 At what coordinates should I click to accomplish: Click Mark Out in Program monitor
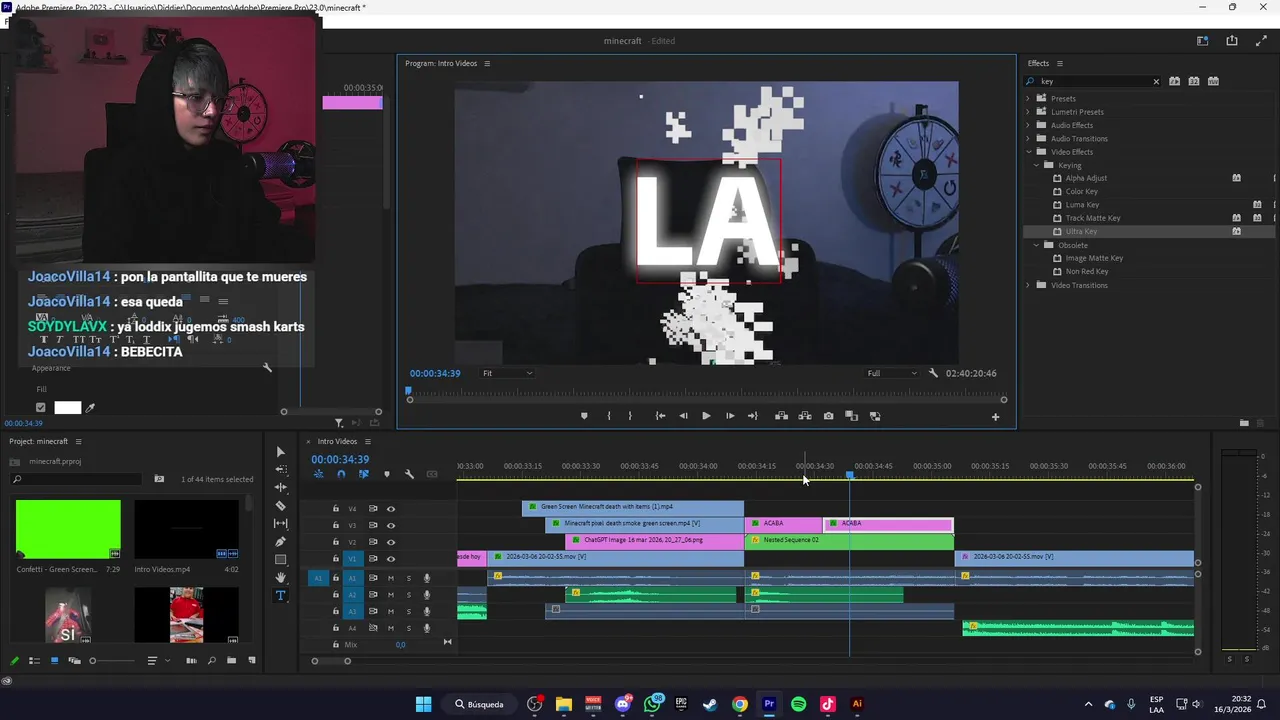click(630, 416)
